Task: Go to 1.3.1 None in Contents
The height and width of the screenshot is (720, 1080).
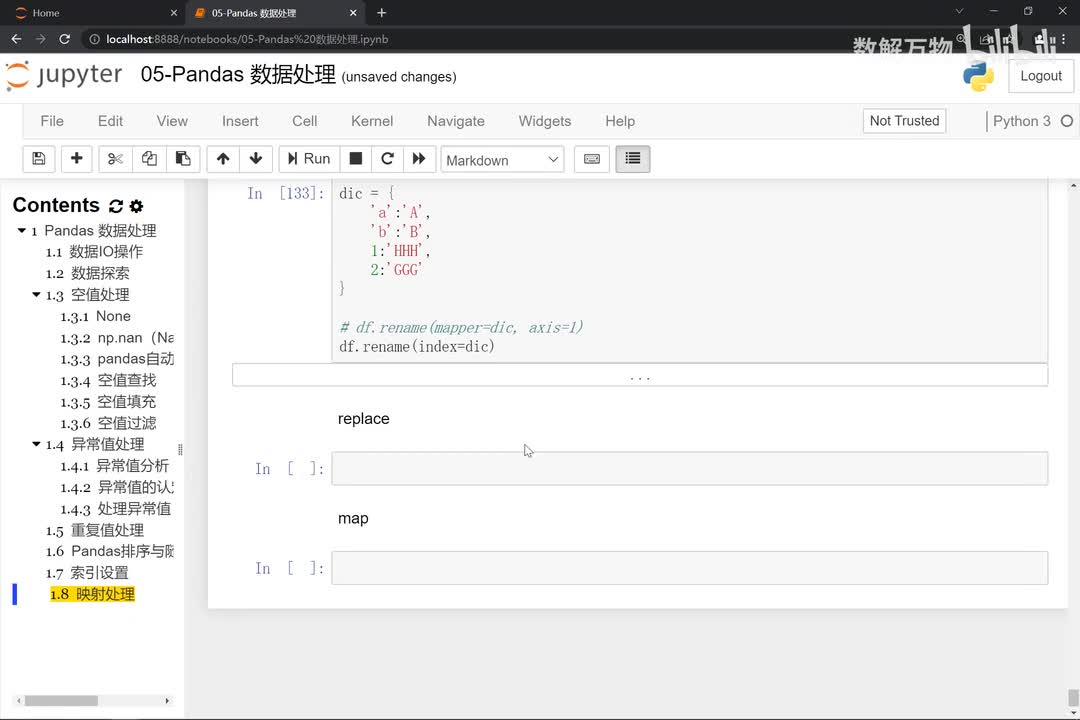Action: (96, 316)
